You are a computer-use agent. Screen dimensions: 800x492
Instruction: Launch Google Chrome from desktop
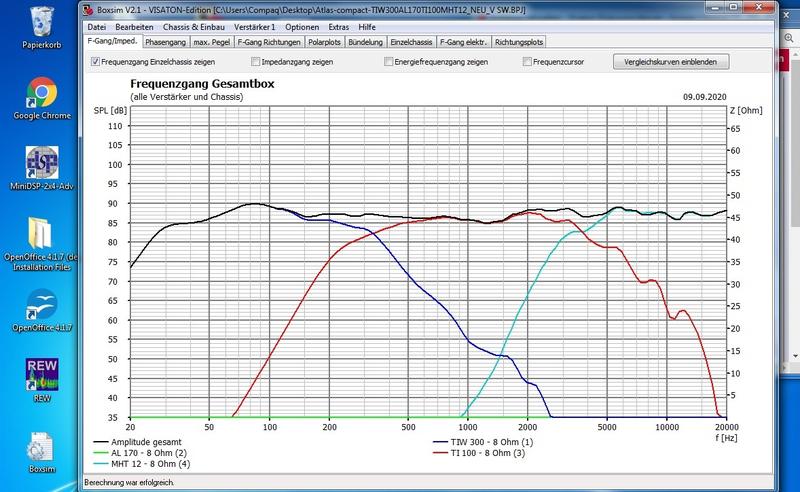(41, 95)
